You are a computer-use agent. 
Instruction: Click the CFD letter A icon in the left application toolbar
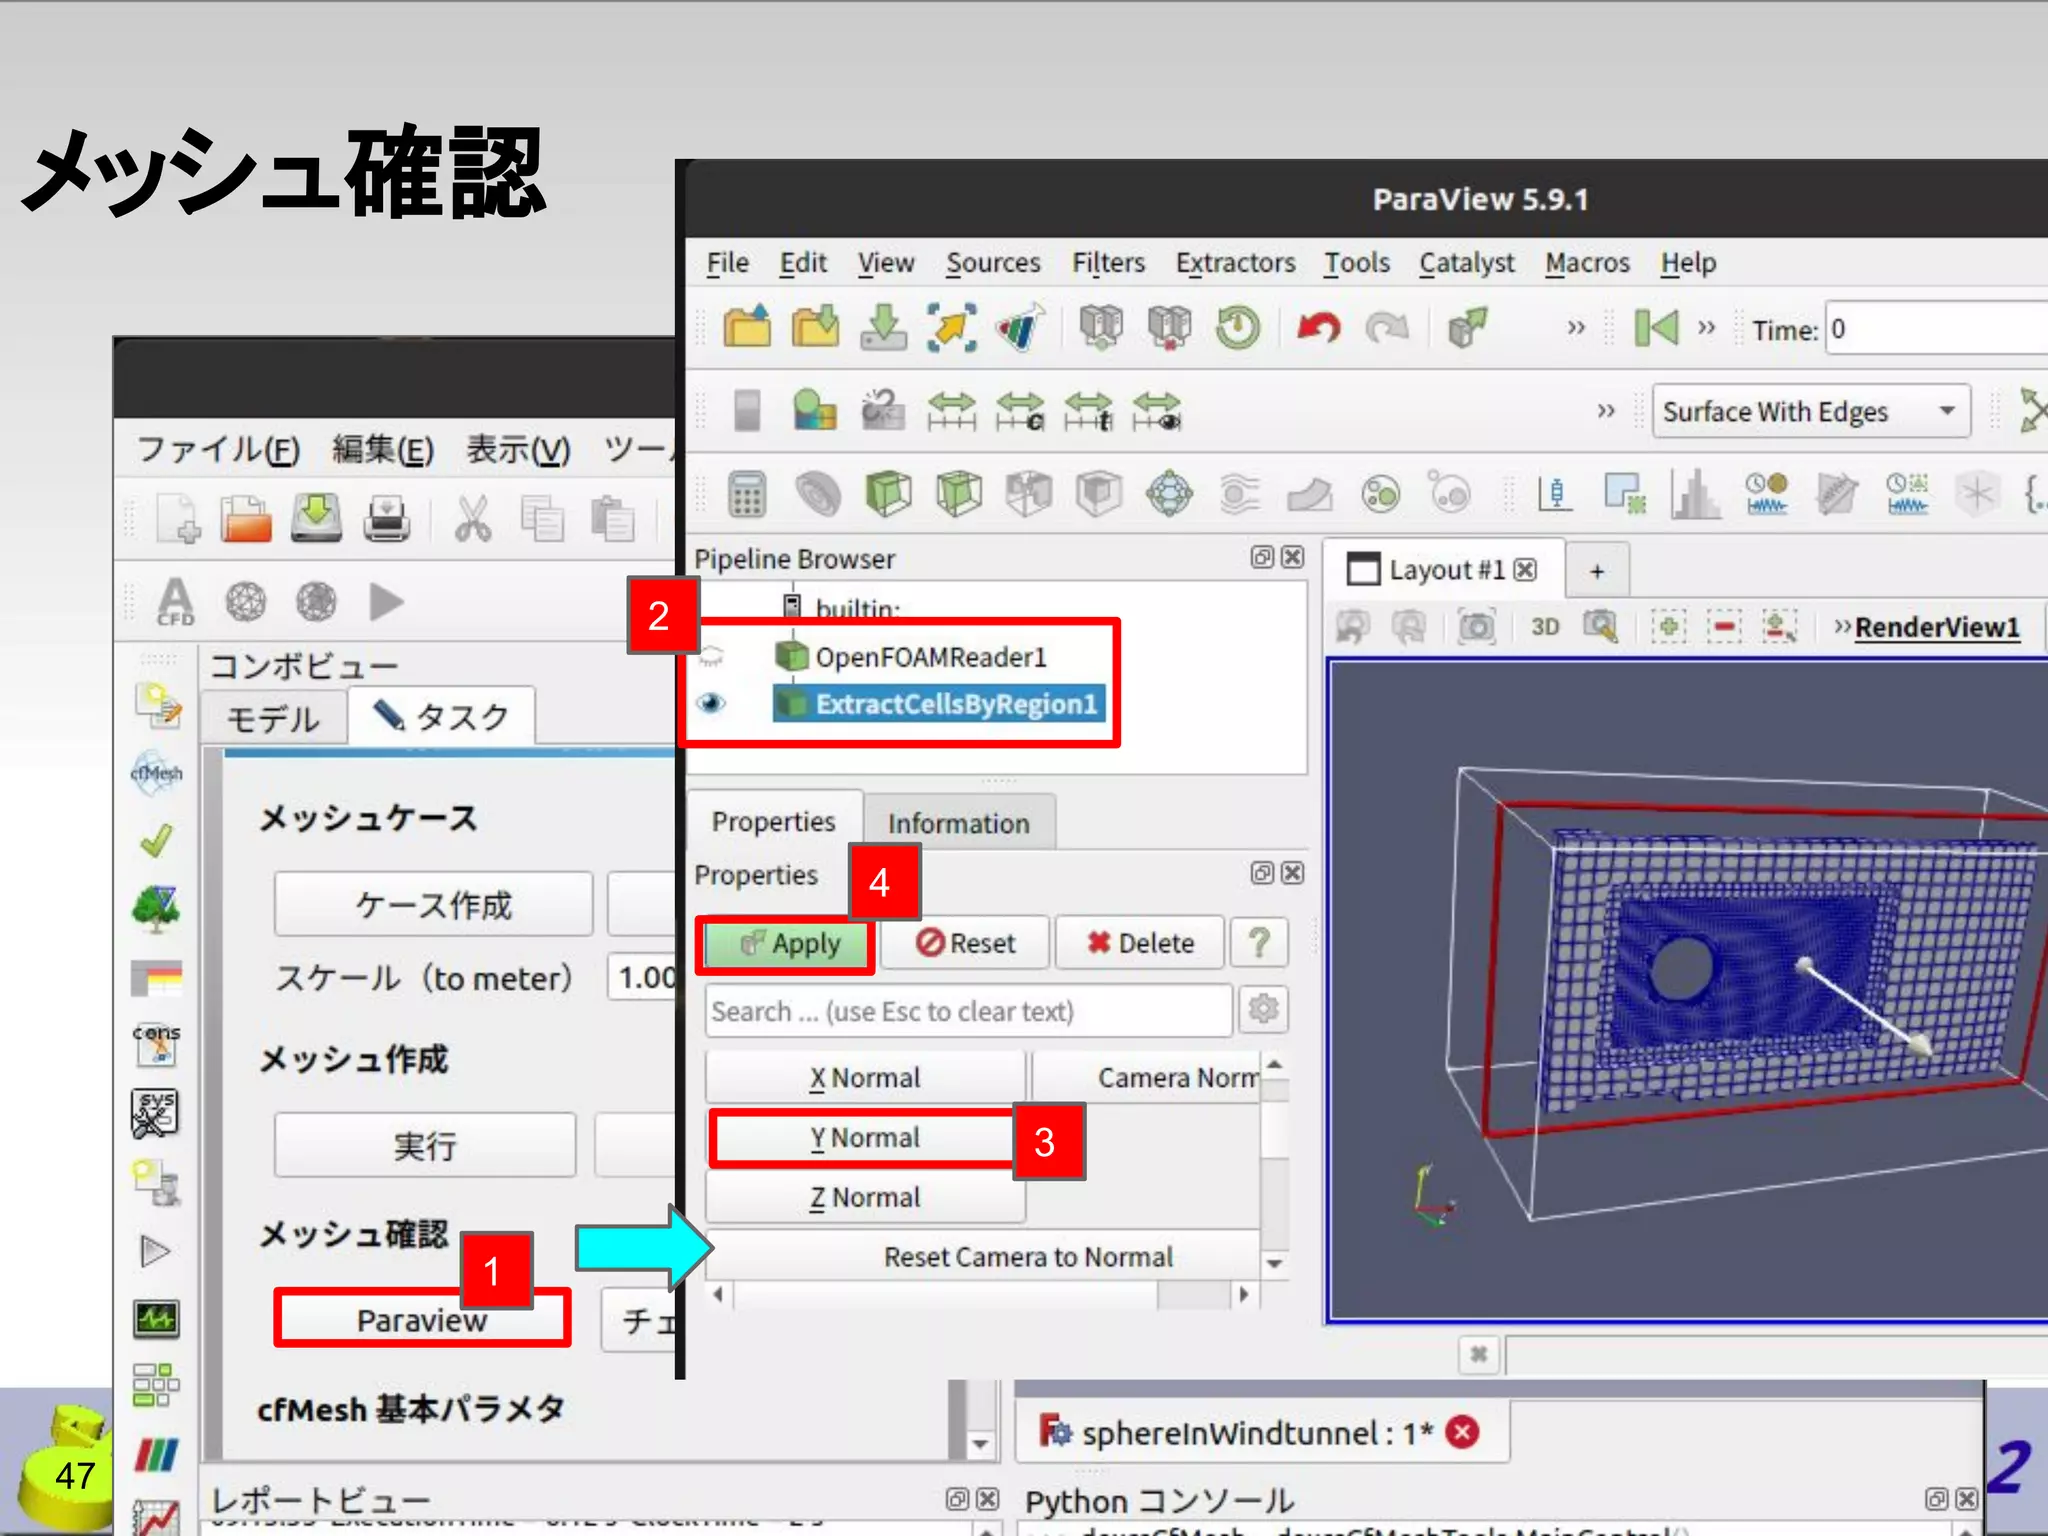pos(176,601)
